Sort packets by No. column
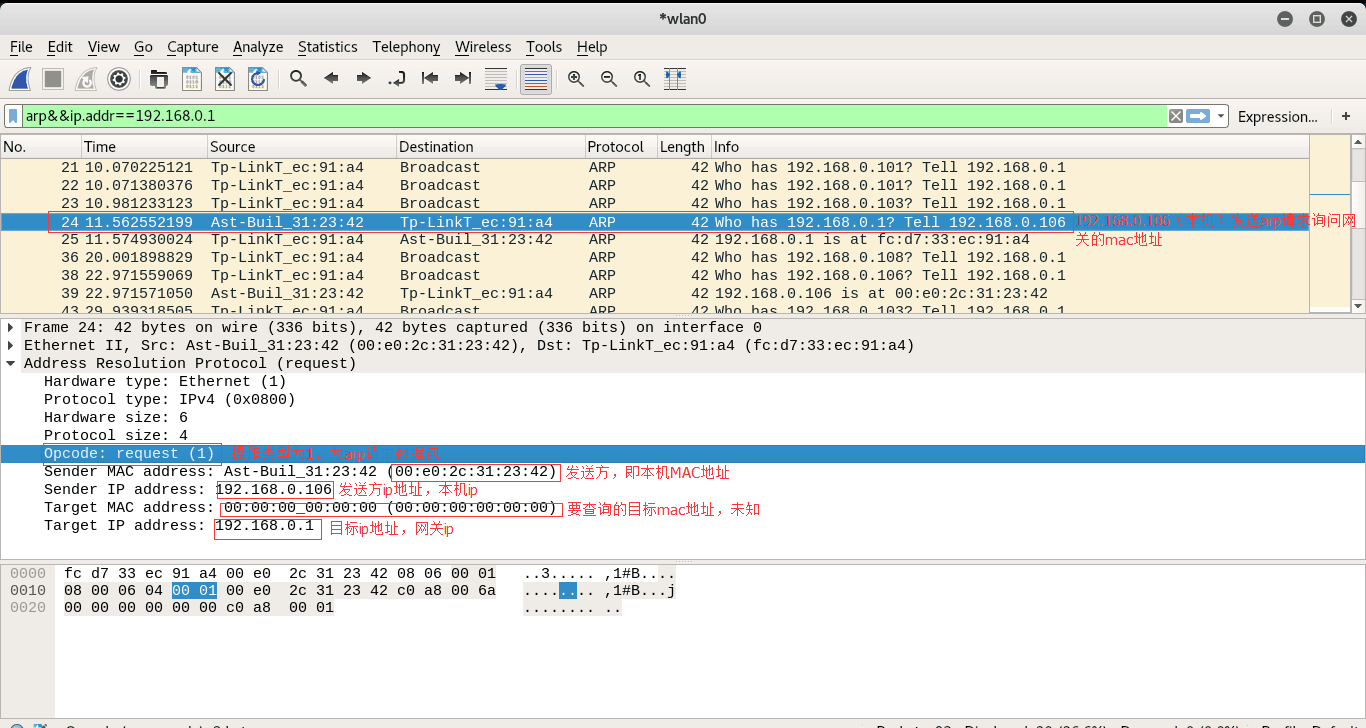Screen dimensions: 1366x728 (40, 147)
